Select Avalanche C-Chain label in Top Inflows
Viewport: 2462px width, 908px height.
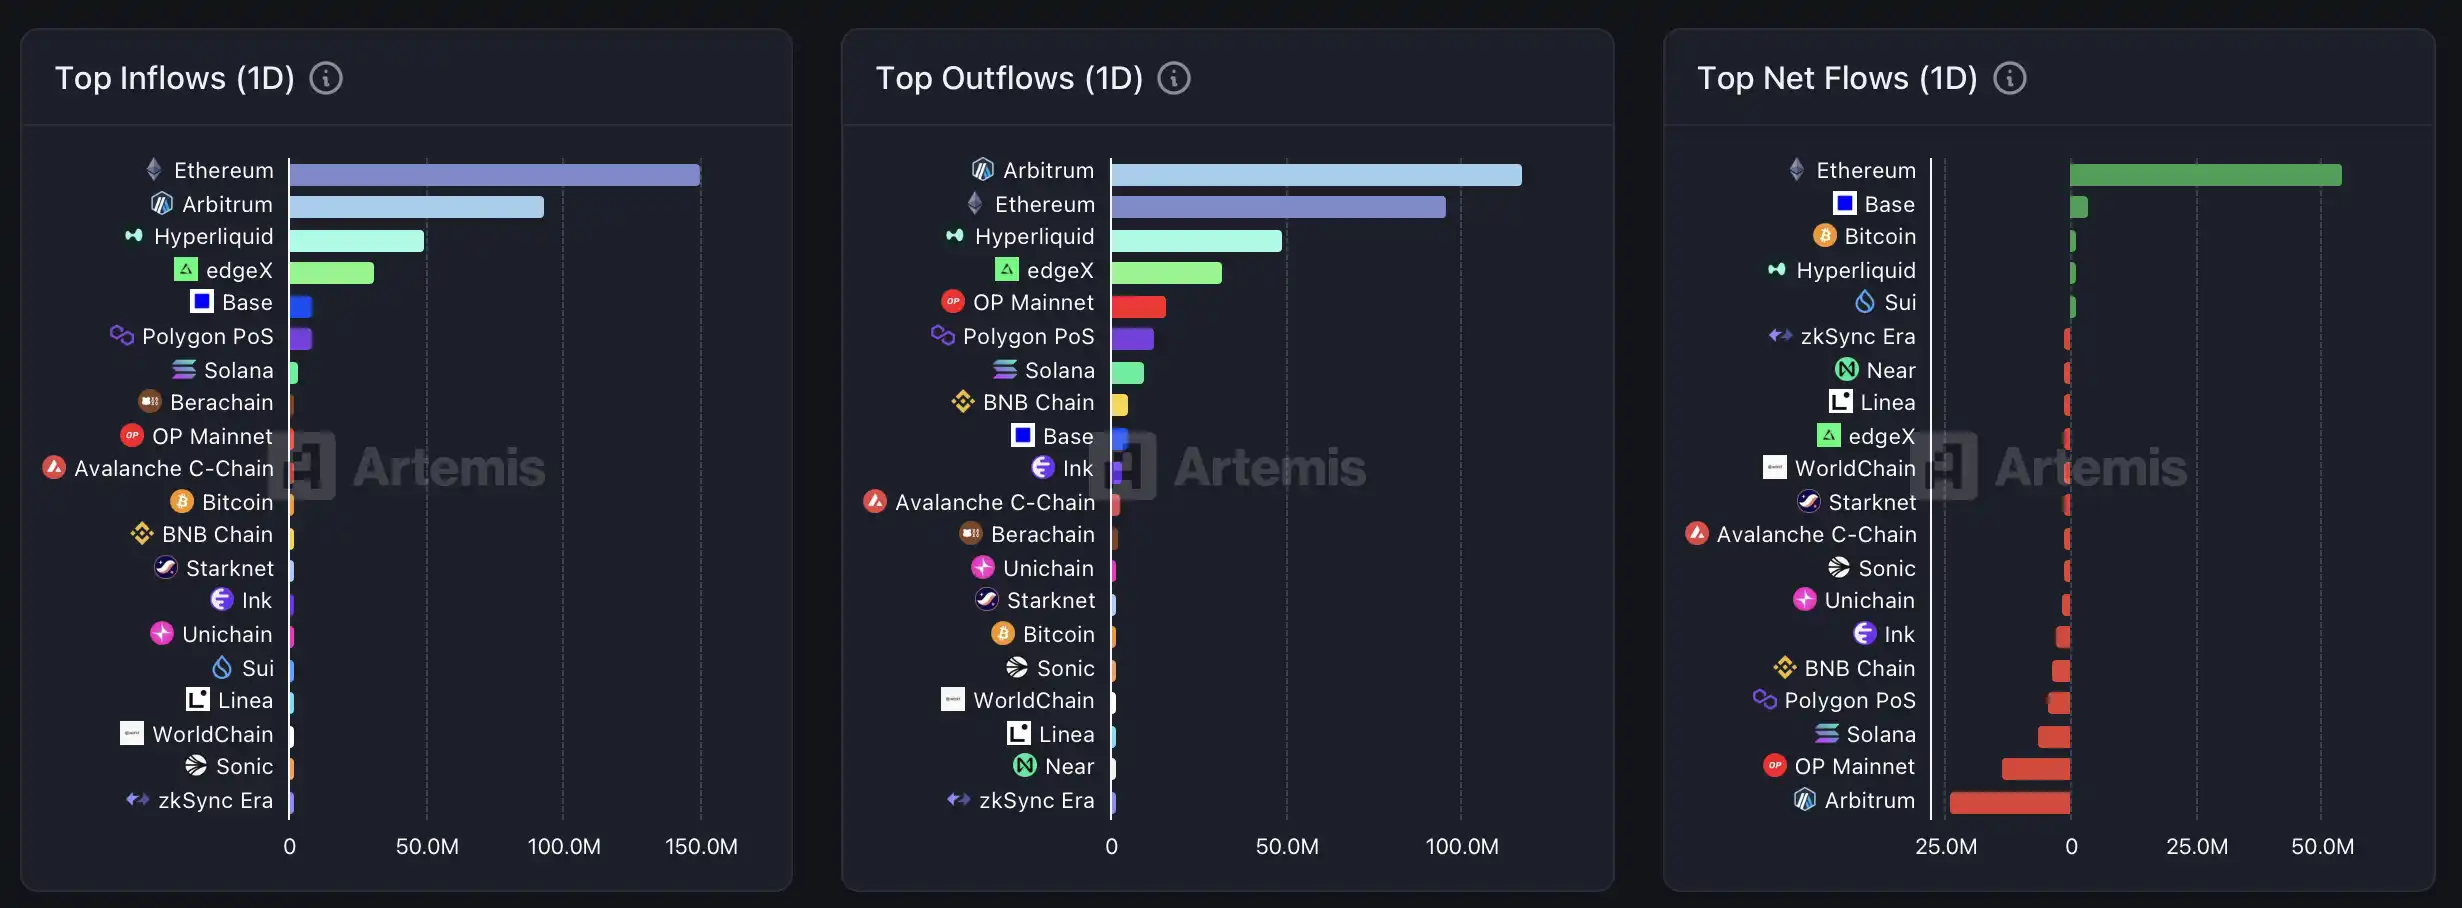click(x=174, y=468)
